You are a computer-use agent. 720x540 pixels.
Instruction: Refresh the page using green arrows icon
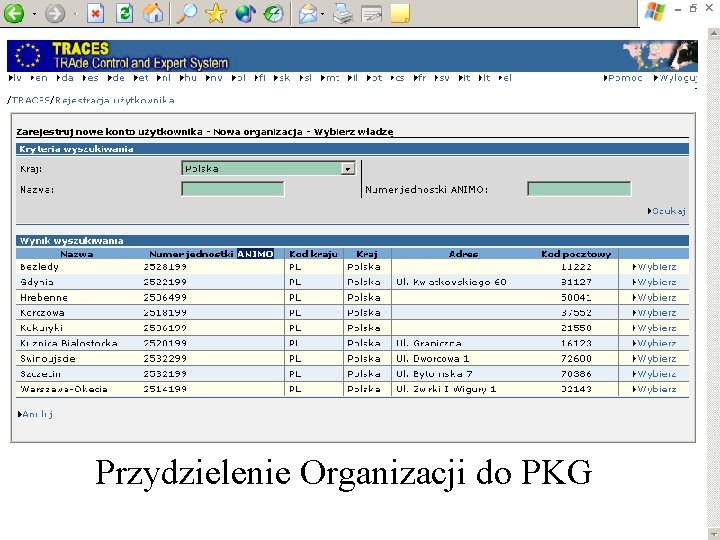click(124, 13)
